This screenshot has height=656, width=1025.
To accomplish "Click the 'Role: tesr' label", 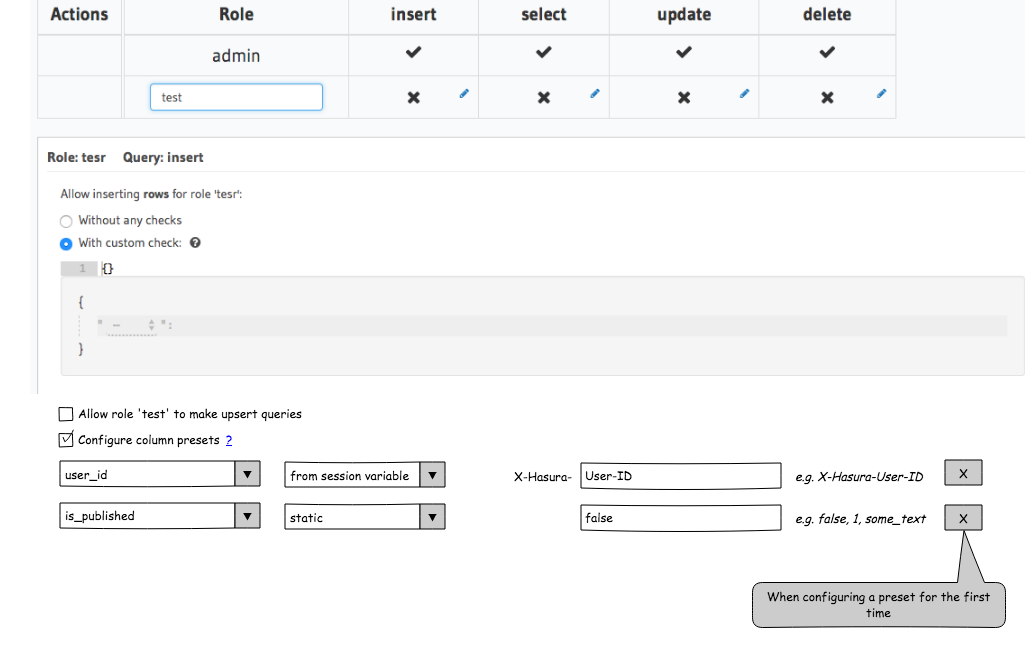I will (x=76, y=157).
